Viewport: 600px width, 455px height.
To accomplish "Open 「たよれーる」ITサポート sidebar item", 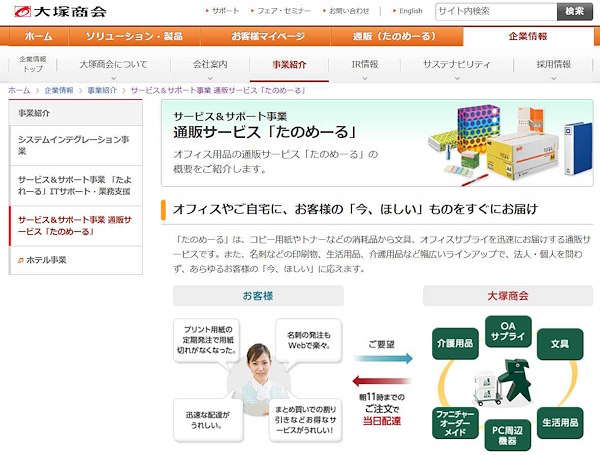I will (x=76, y=186).
